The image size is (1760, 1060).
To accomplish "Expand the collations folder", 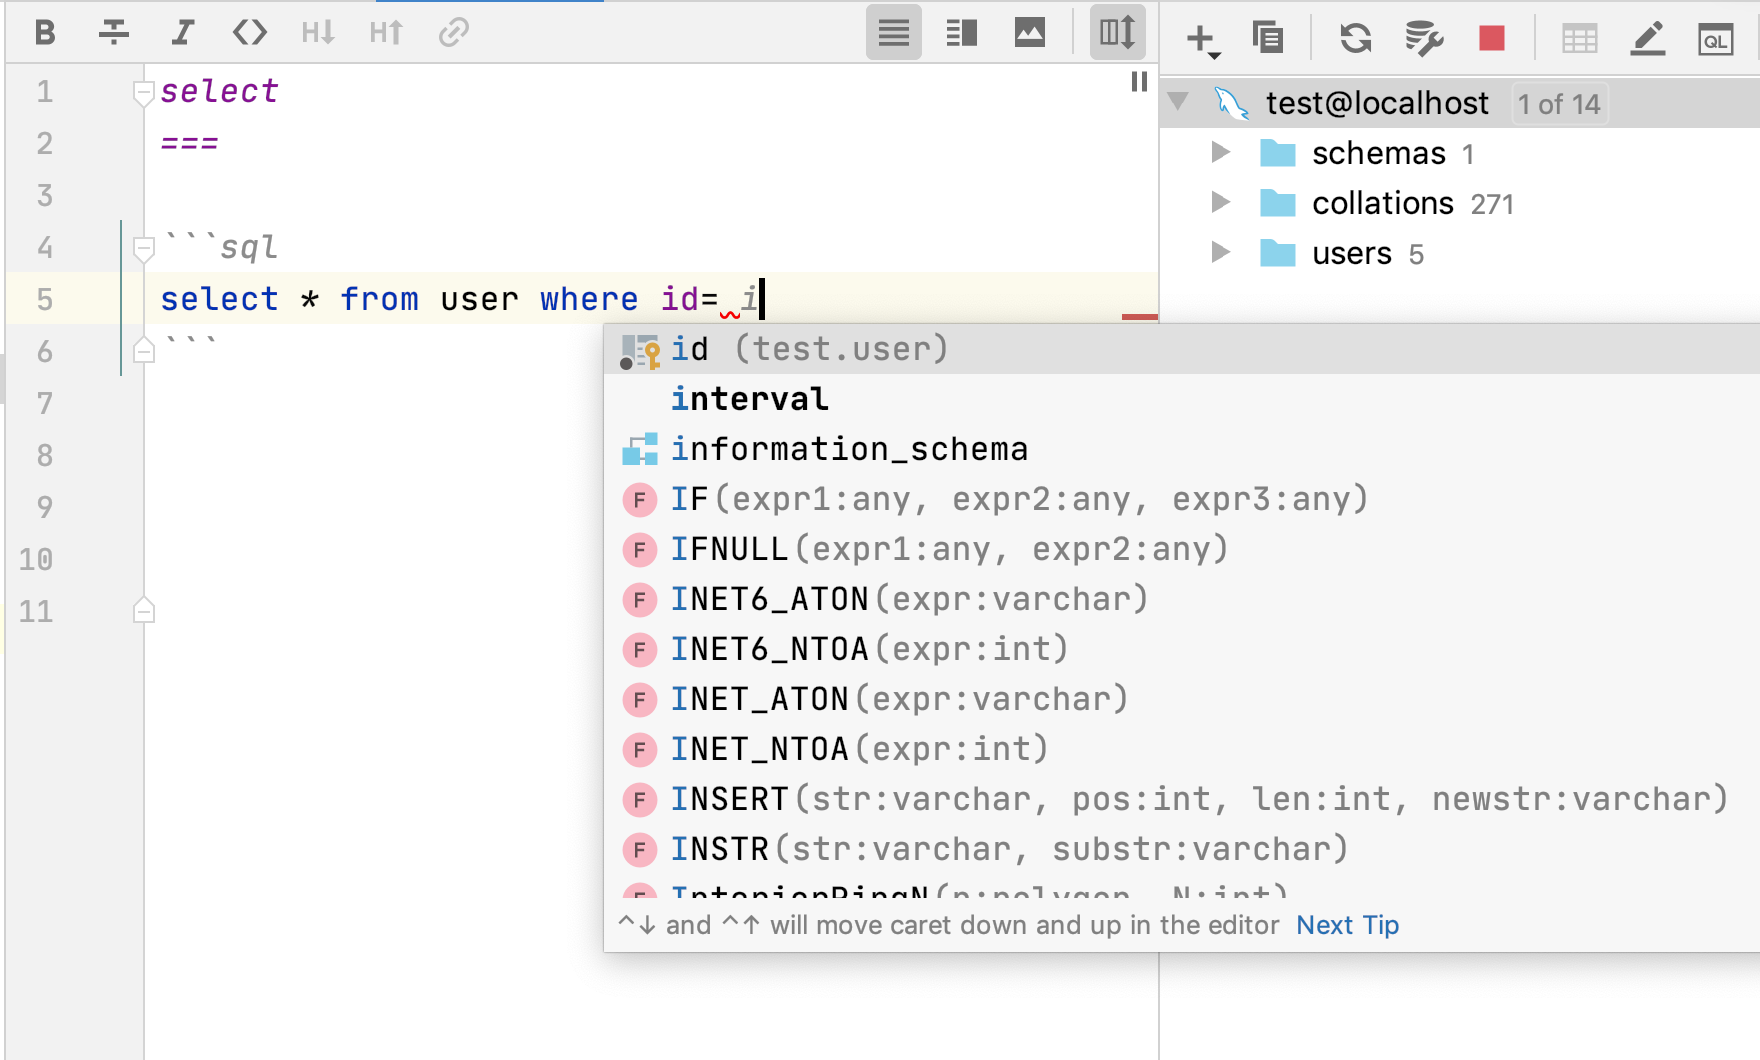I will pyautogui.click(x=1220, y=202).
